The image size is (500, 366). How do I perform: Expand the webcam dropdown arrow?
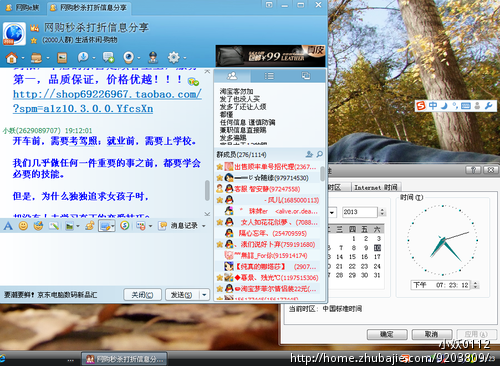139,58
